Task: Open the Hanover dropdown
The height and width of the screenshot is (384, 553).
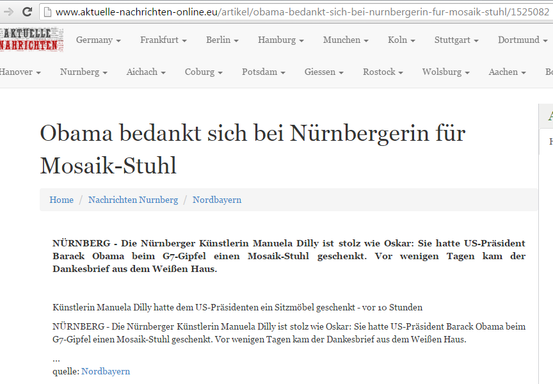Action: coord(20,72)
